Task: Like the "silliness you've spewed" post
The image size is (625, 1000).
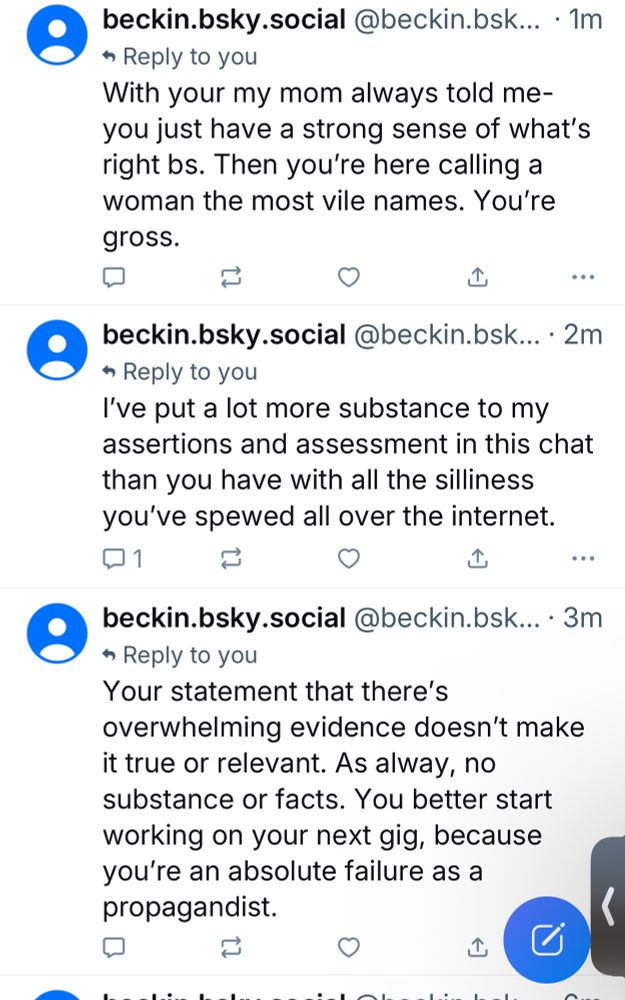Action: tap(348, 559)
